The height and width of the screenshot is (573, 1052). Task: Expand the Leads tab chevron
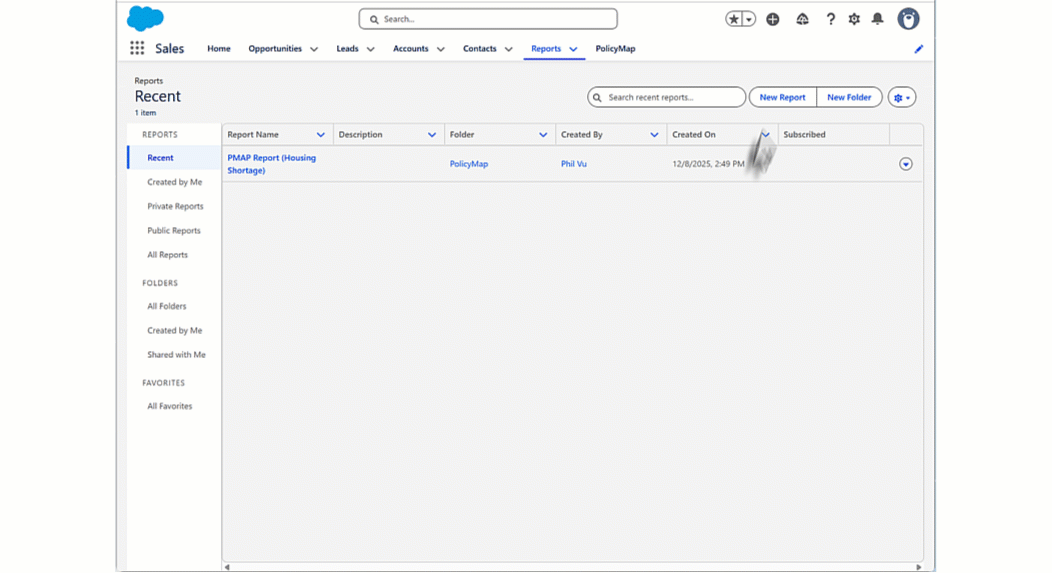[x=370, y=49]
